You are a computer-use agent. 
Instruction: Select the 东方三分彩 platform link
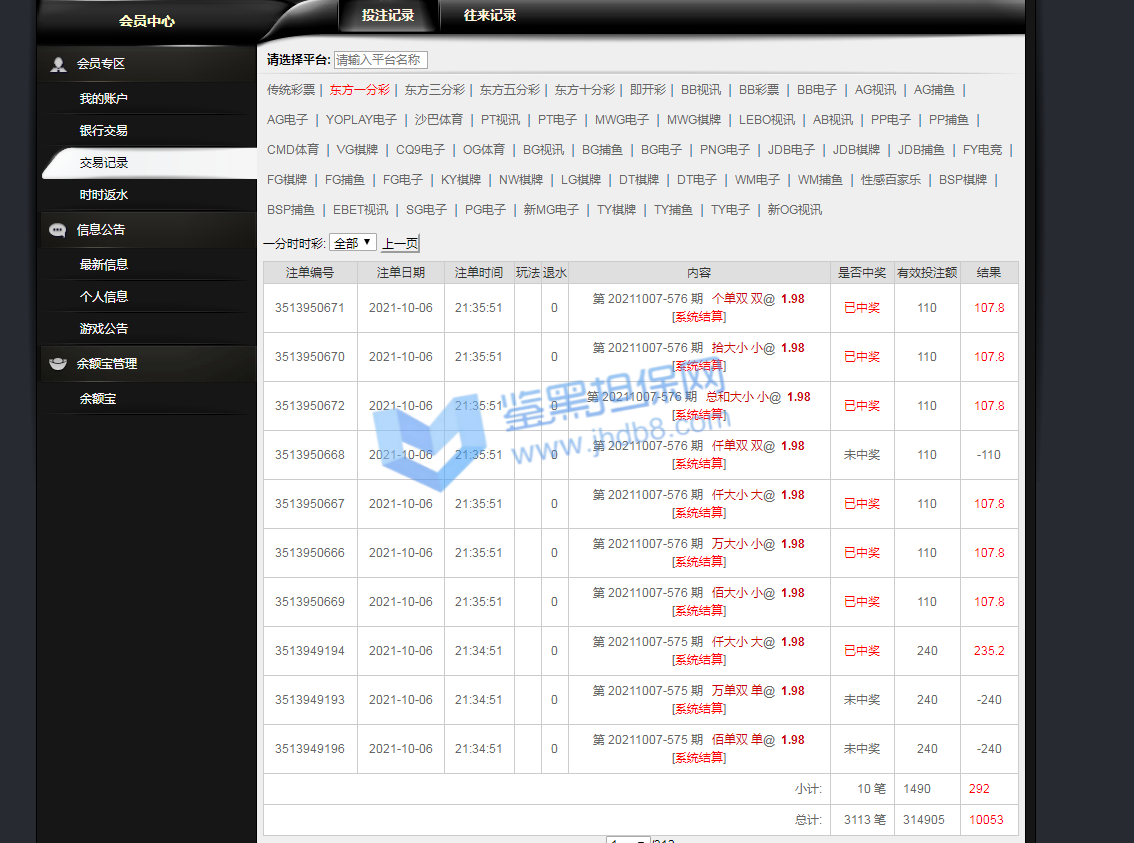click(434, 90)
